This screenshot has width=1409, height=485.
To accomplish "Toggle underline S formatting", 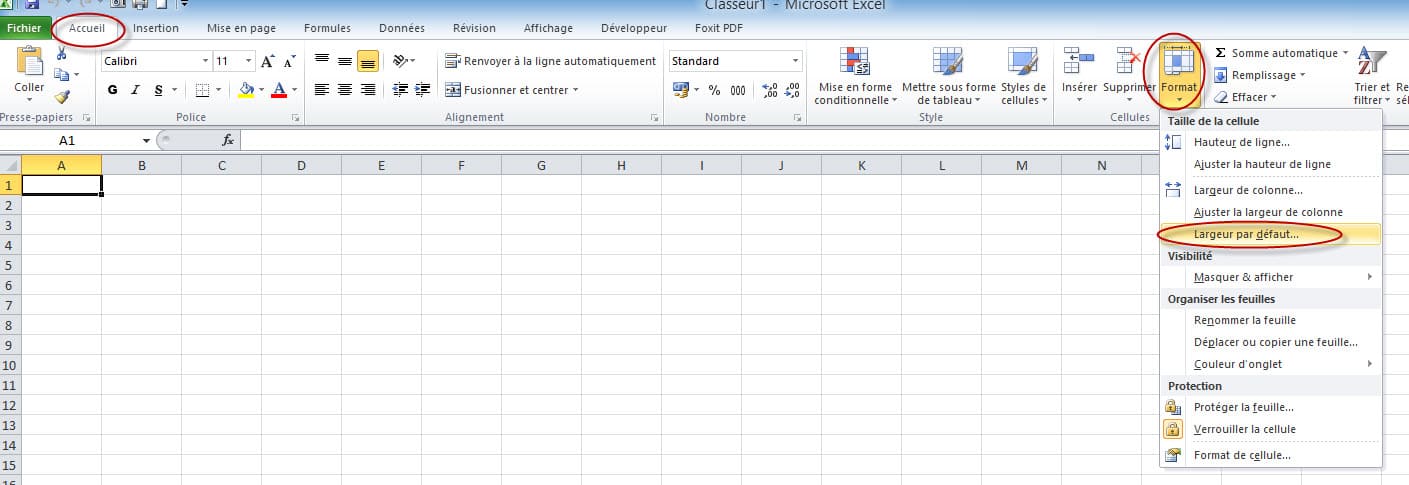I will coord(159,90).
